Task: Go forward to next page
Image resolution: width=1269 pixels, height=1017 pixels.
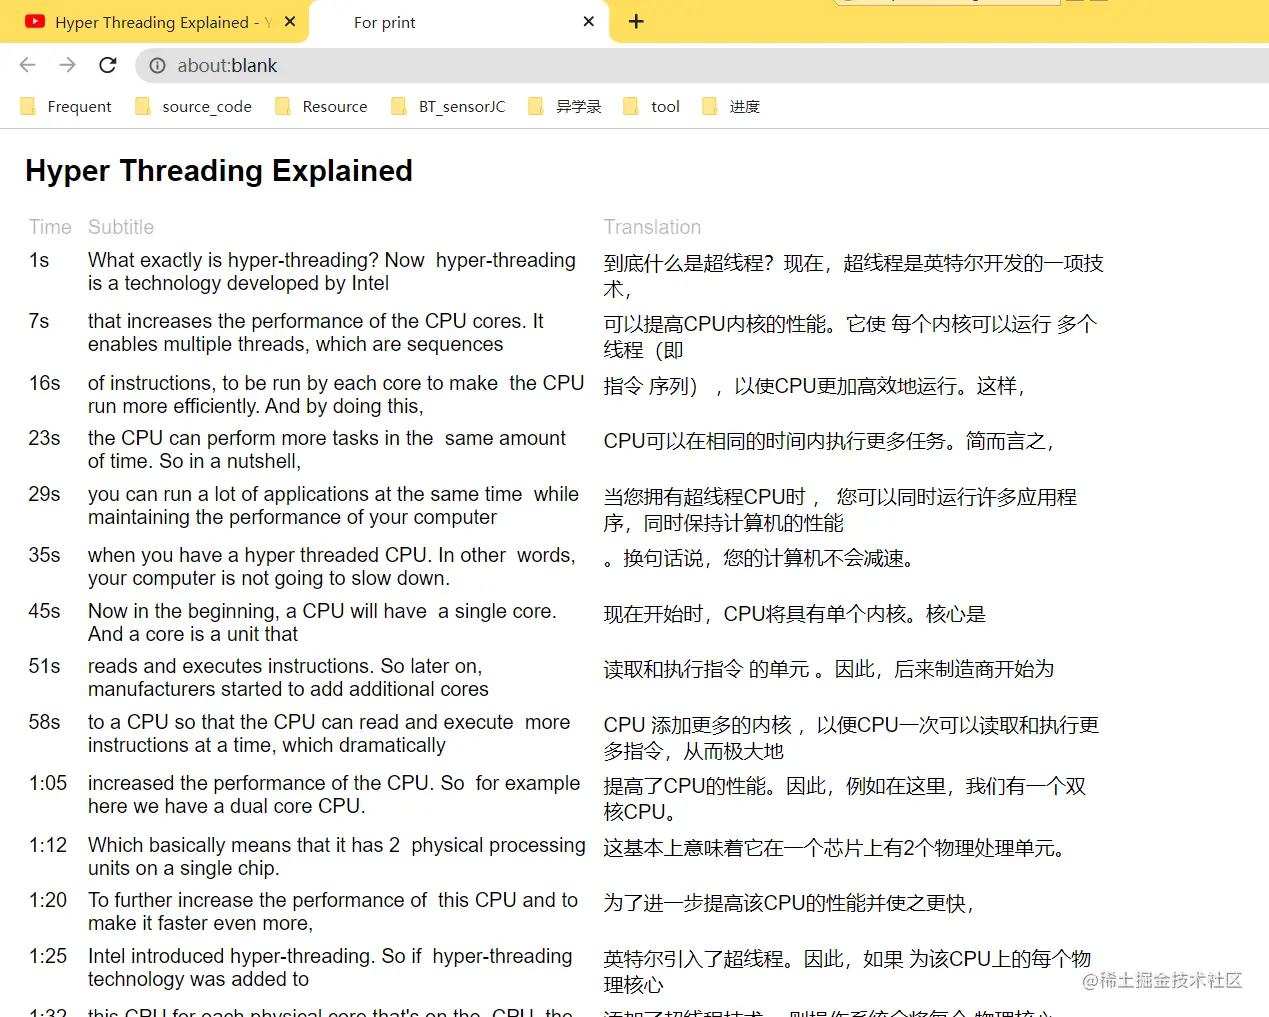Action: coord(67,65)
